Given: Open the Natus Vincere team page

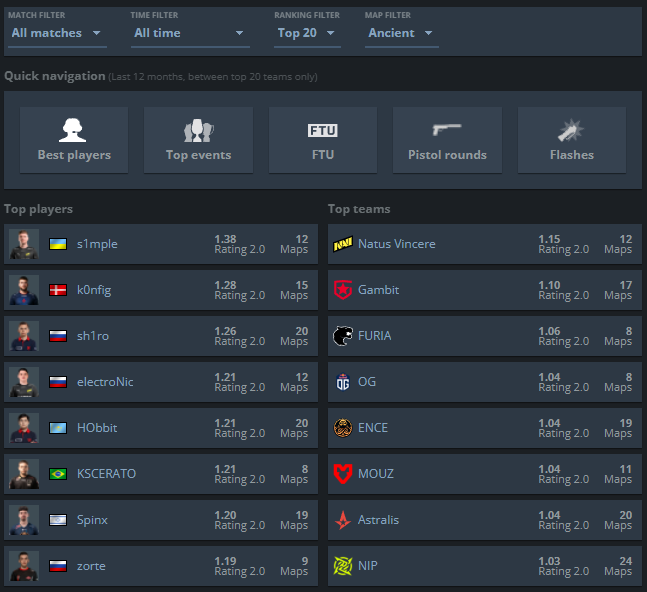Looking at the screenshot, I should pos(397,244).
